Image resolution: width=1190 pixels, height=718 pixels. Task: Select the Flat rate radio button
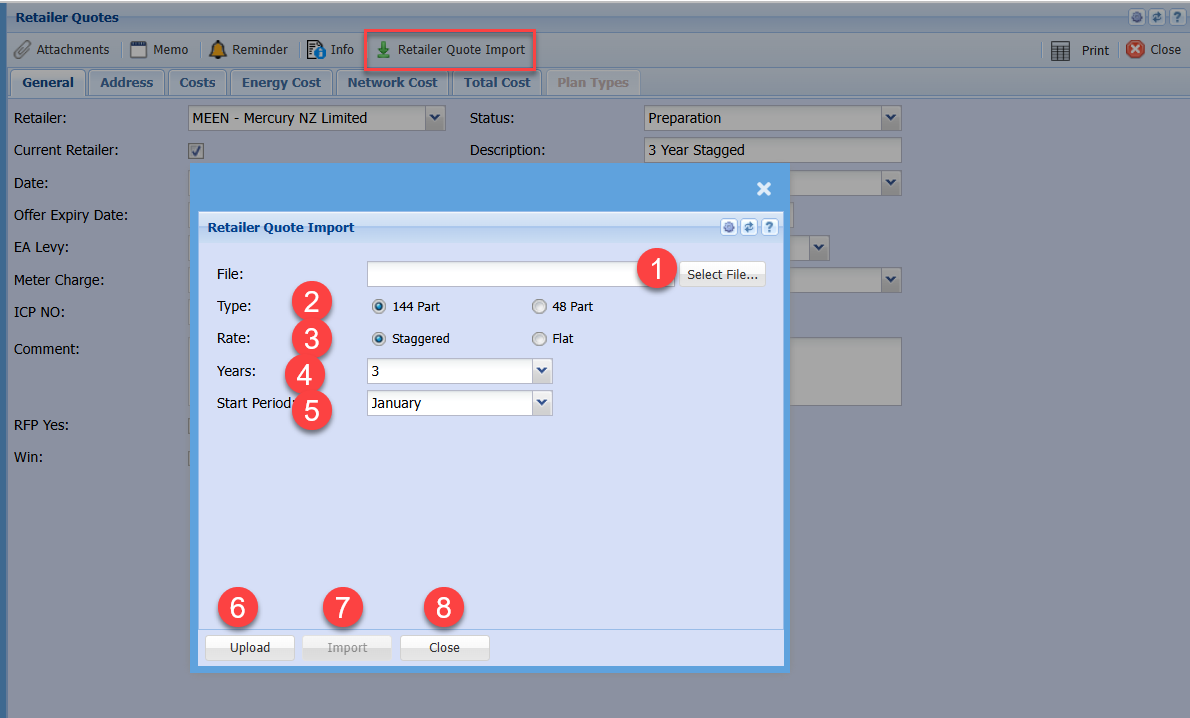point(539,339)
